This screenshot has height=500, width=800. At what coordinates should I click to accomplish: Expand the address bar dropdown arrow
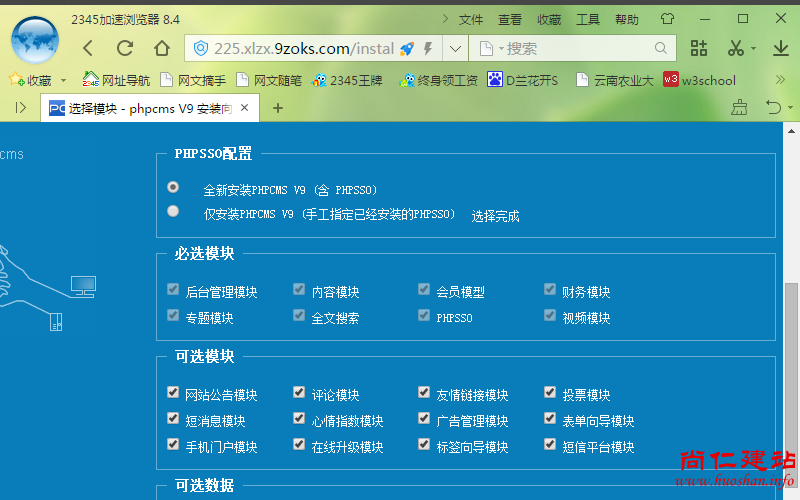tap(455, 48)
